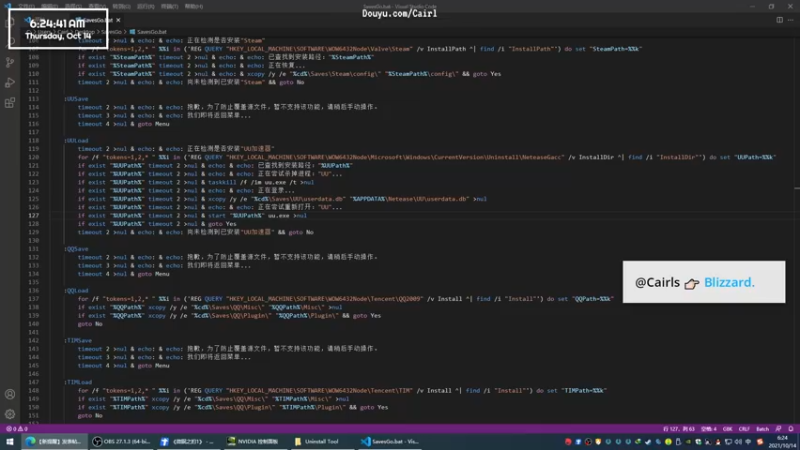Click the :QQSave label line in editor
Image resolution: width=800 pixels, height=450 pixels.
point(76,249)
